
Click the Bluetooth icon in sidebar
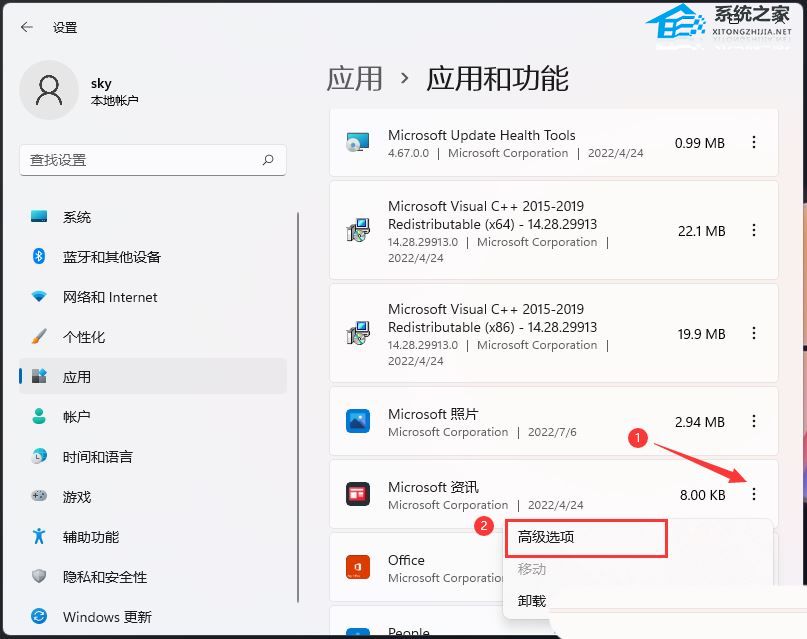39,256
